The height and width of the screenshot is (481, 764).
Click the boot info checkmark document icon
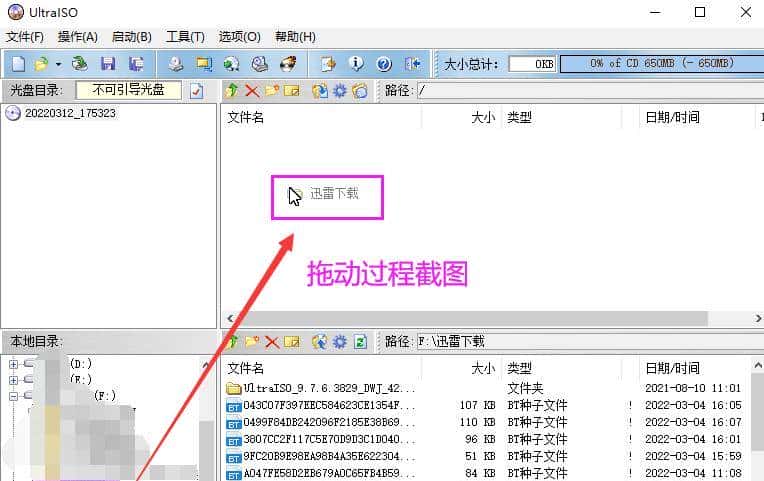point(196,91)
